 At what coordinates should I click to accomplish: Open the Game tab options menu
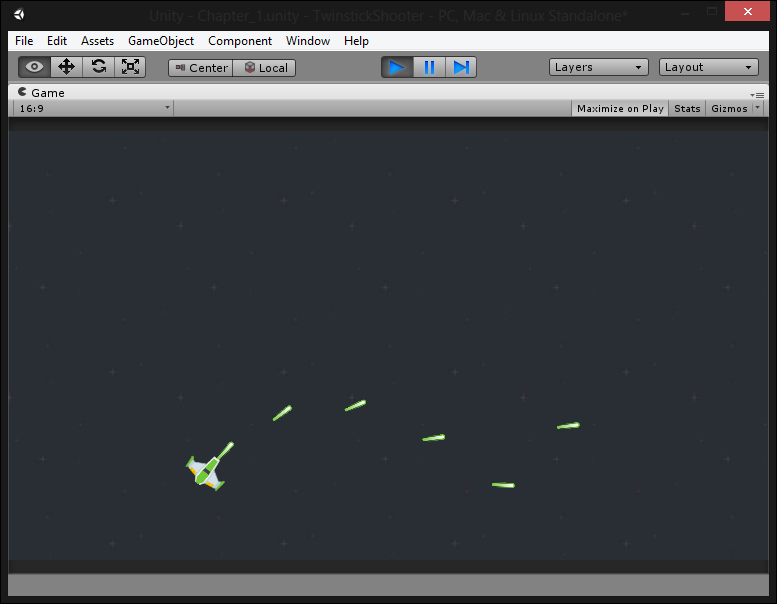click(x=757, y=95)
